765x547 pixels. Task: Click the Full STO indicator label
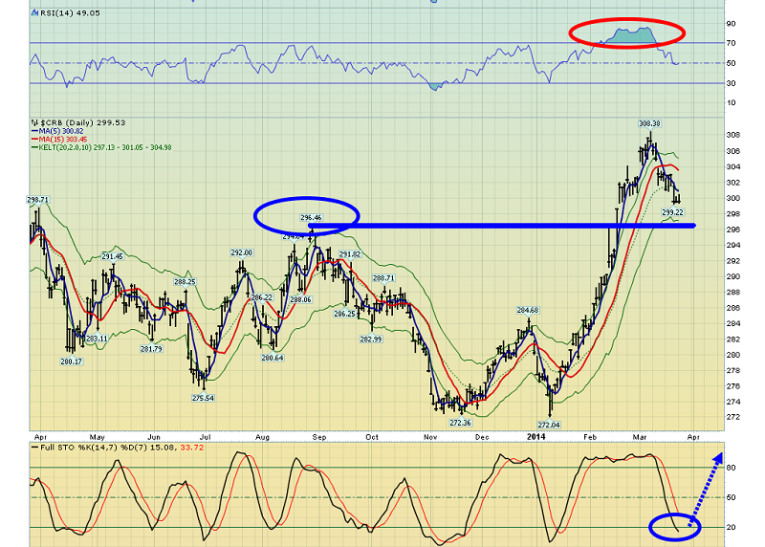(90, 444)
